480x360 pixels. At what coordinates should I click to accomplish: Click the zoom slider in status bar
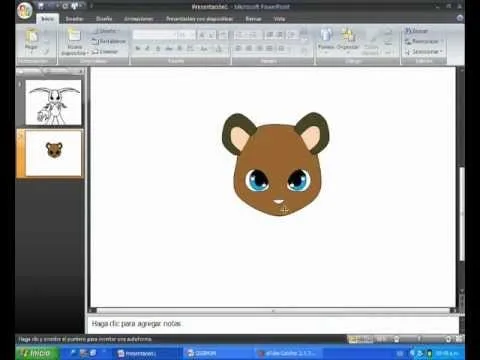(x=419, y=339)
